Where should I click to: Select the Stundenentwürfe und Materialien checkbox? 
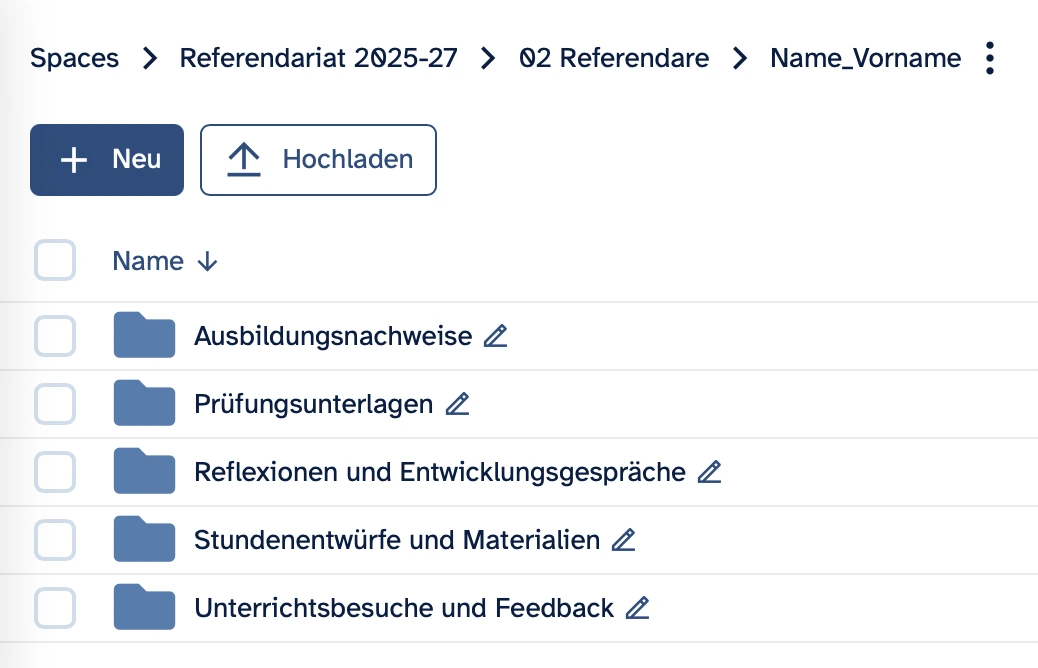(55, 540)
